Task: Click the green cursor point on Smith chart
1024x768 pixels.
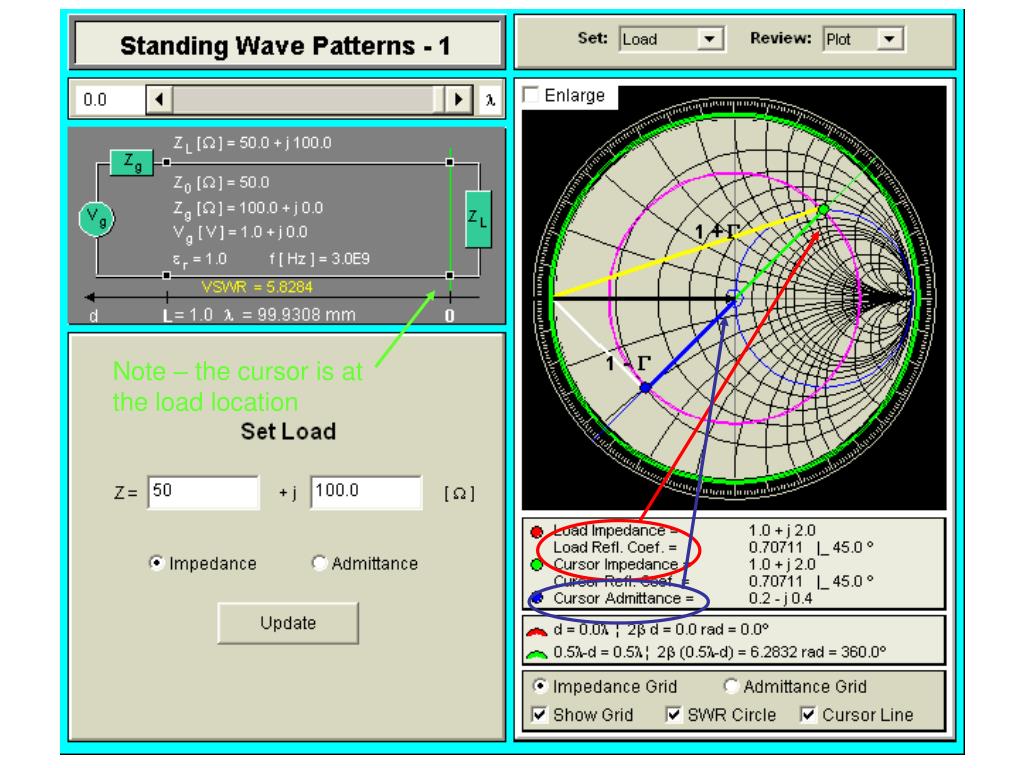Action: pos(824,210)
